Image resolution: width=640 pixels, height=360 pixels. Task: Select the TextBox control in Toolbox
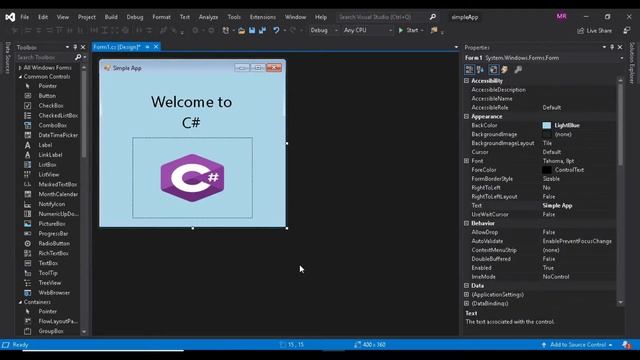point(48,263)
